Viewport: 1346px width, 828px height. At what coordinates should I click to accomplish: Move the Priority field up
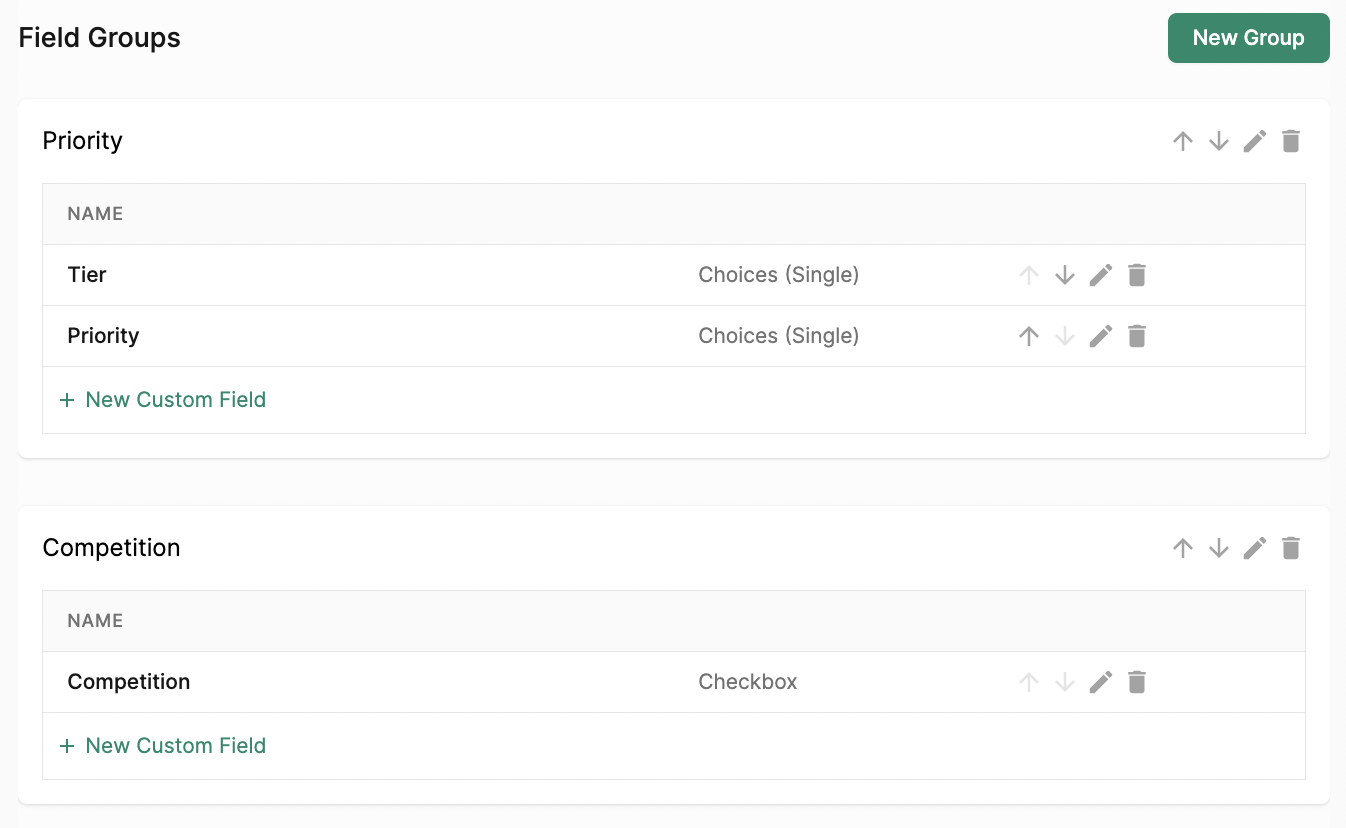[x=1029, y=336]
